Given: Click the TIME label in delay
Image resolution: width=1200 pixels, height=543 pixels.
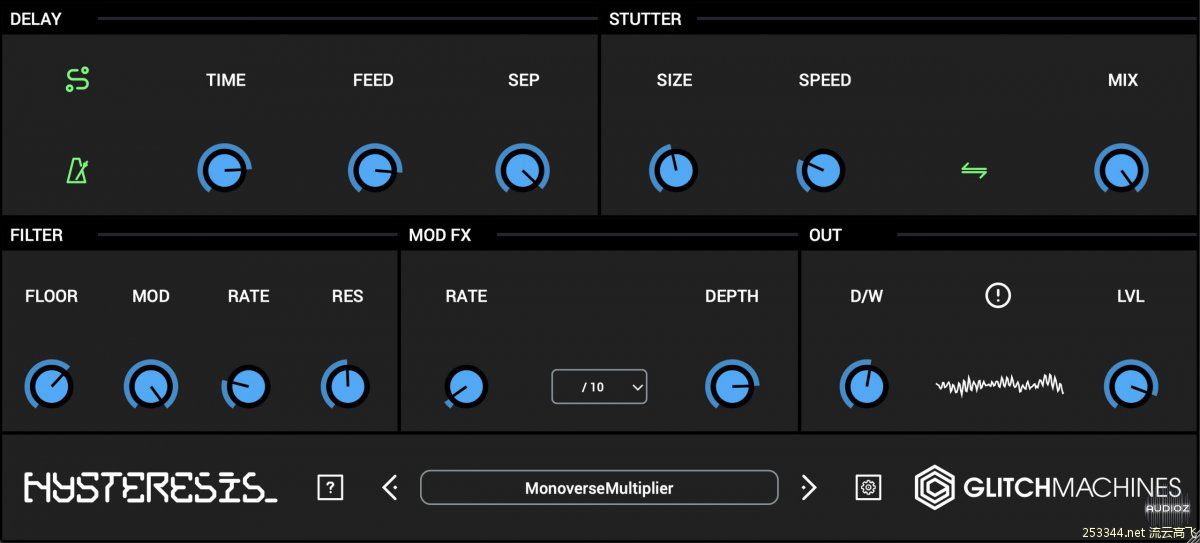Looking at the screenshot, I should pos(226,80).
